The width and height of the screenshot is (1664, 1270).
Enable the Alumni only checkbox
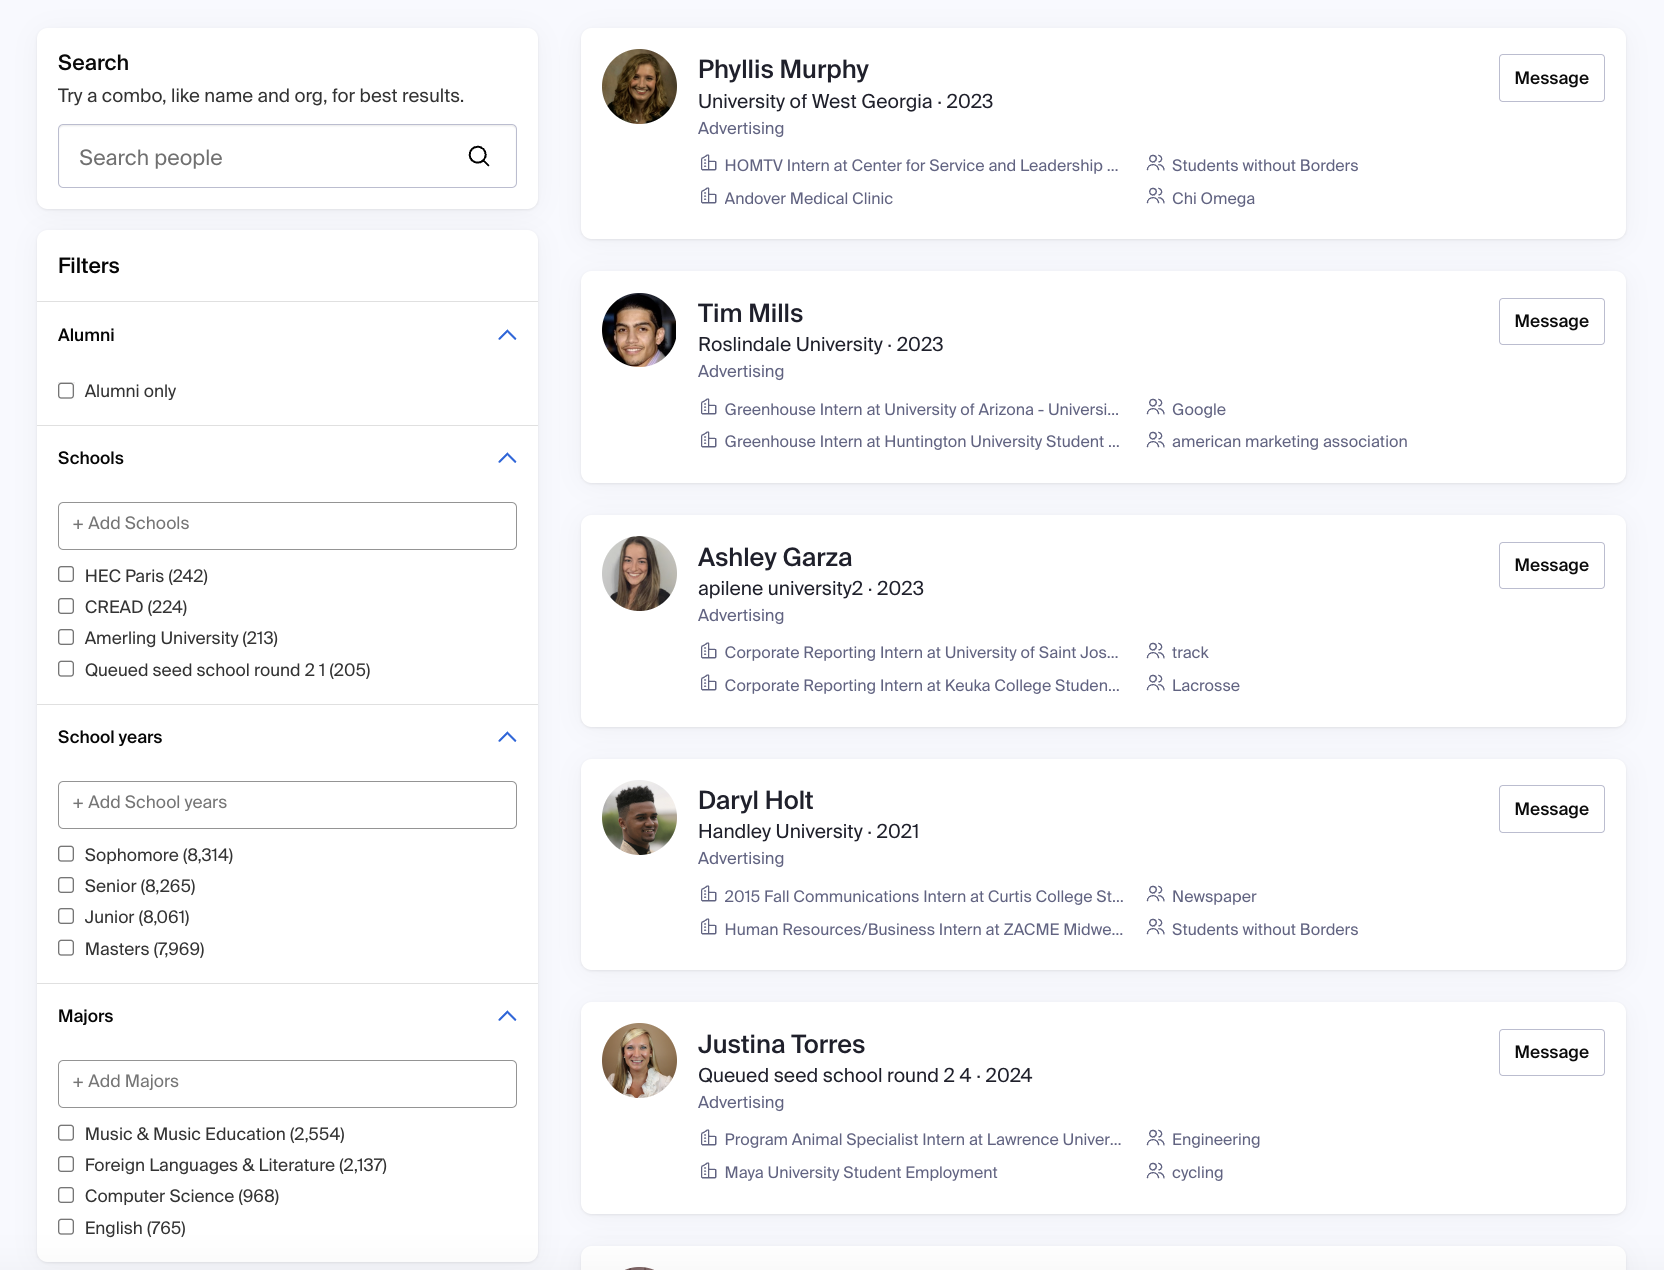pos(66,390)
